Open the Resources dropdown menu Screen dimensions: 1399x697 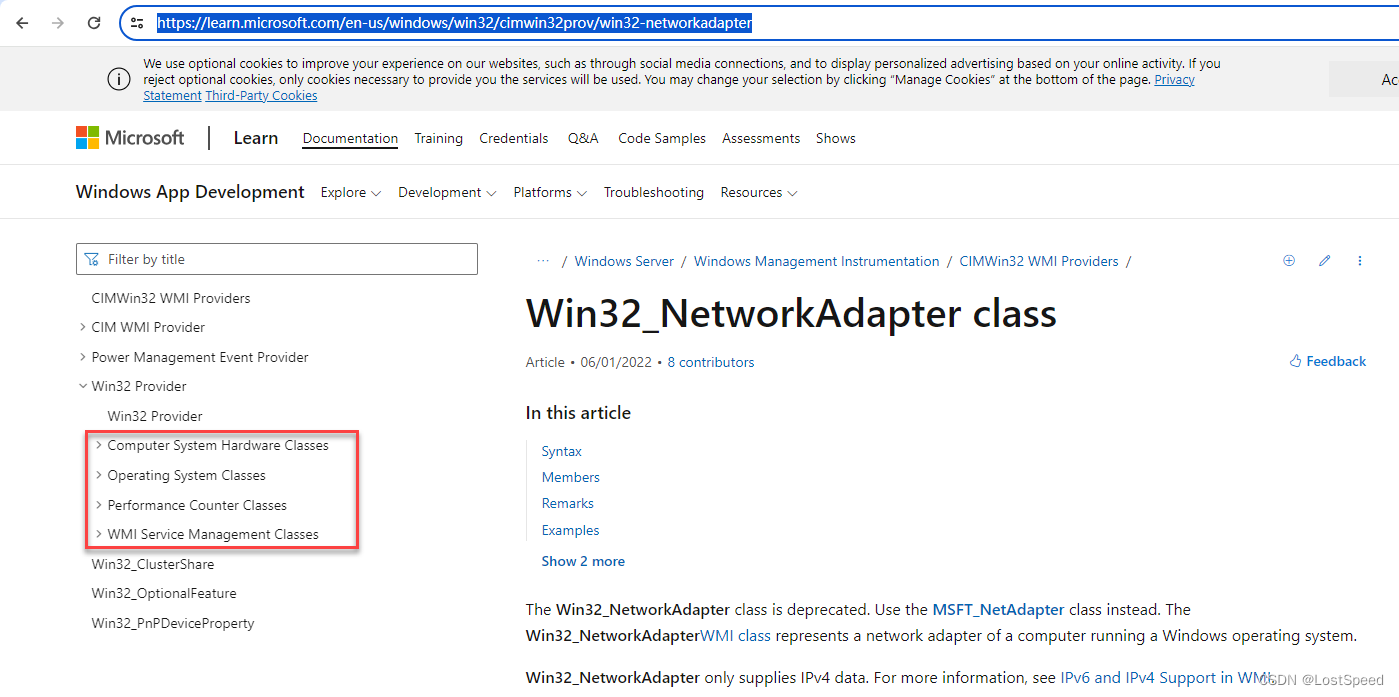pyautogui.click(x=759, y=192)
